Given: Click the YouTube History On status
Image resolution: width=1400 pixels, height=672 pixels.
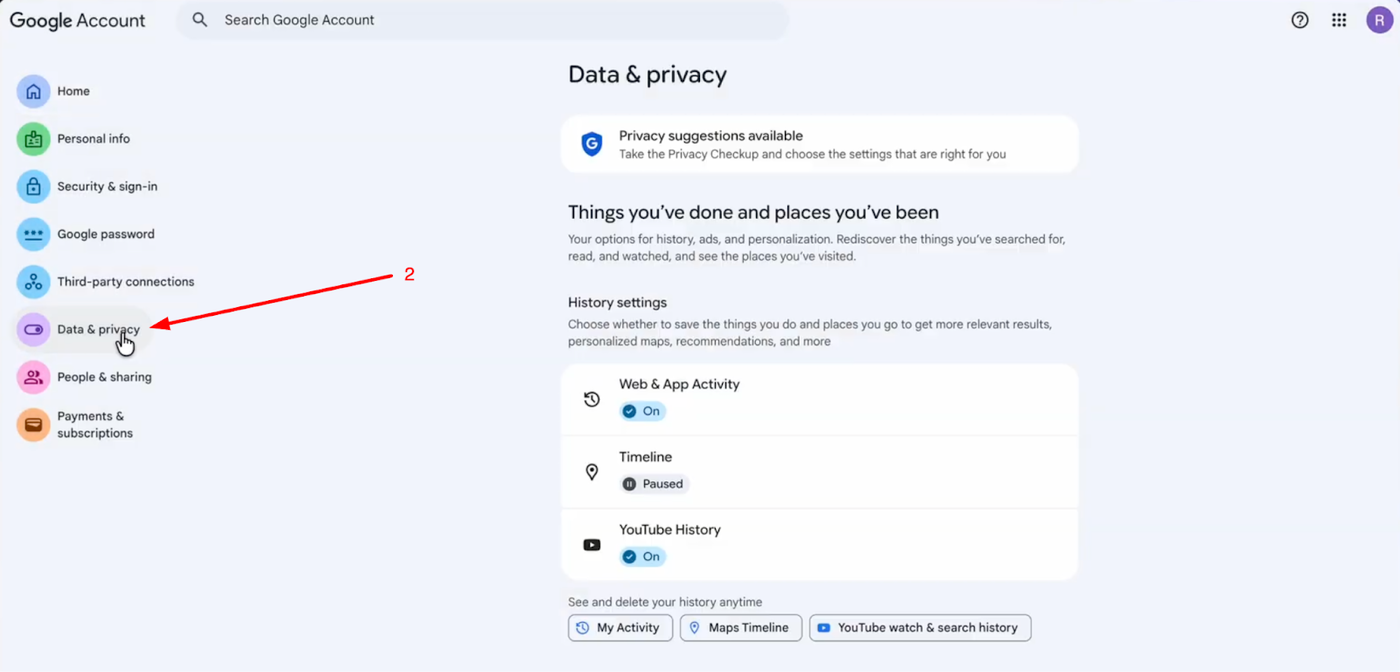Looking at the screenshot, I should click(642, 557).
